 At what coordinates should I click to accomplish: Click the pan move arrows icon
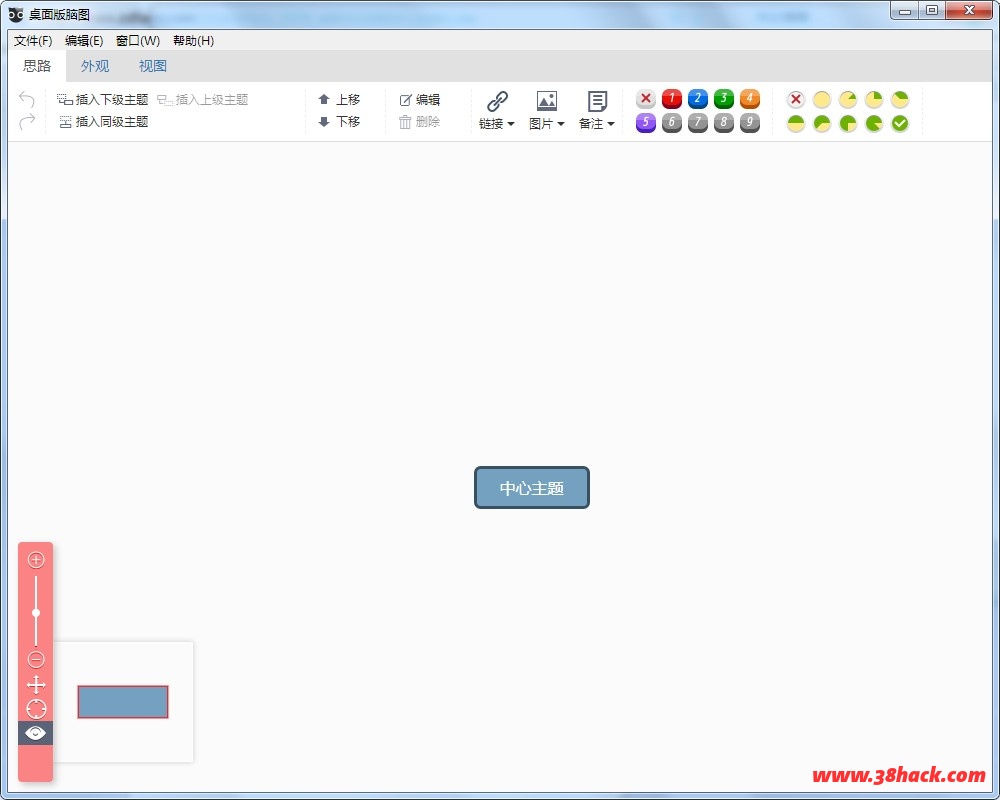[36, 685]
